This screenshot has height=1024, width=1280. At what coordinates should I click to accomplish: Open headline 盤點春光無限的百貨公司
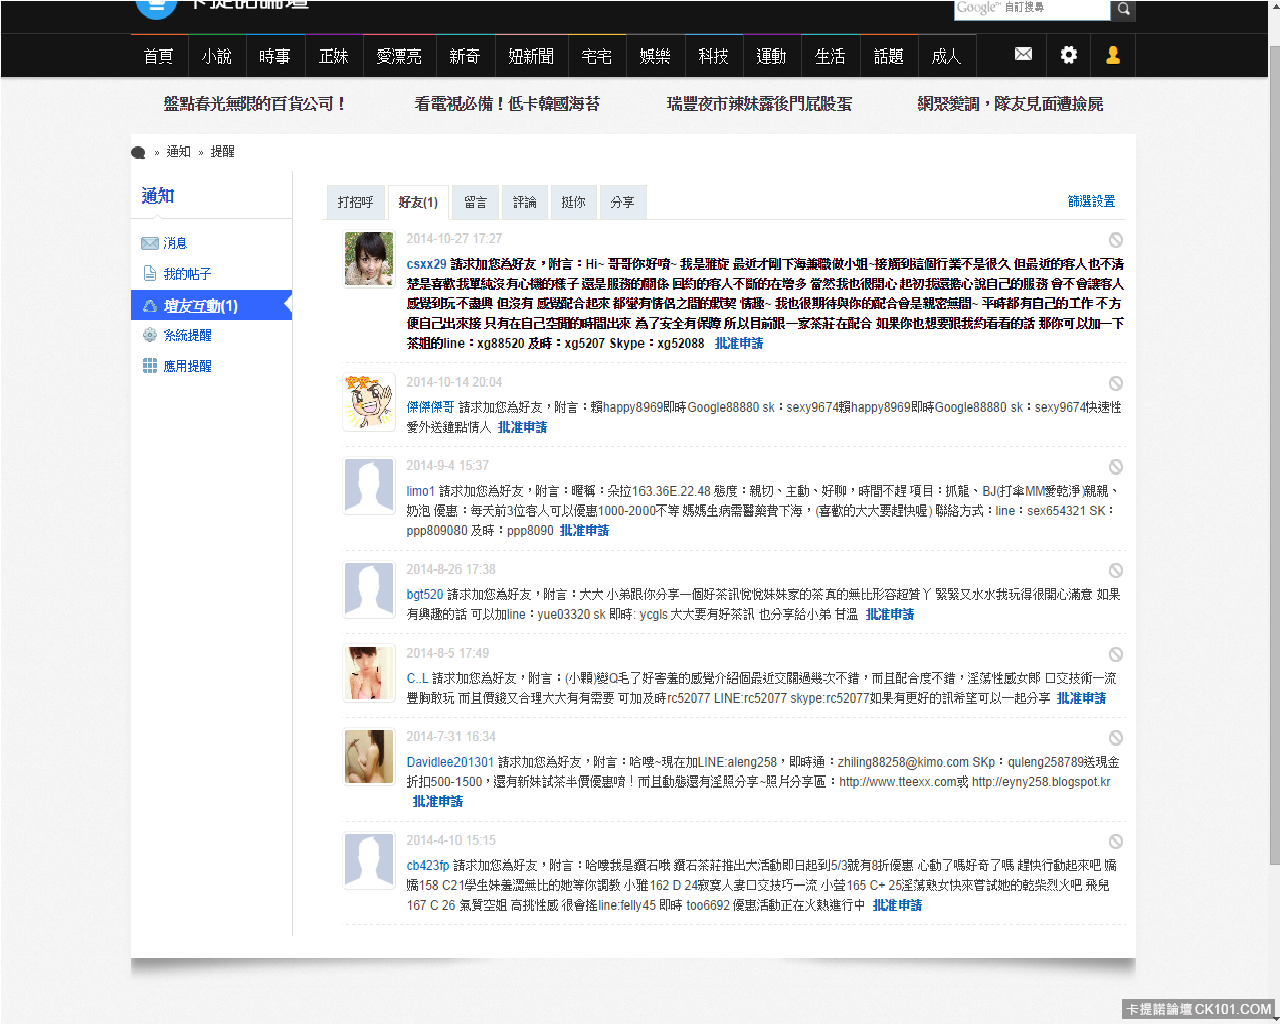click(255, 104)
